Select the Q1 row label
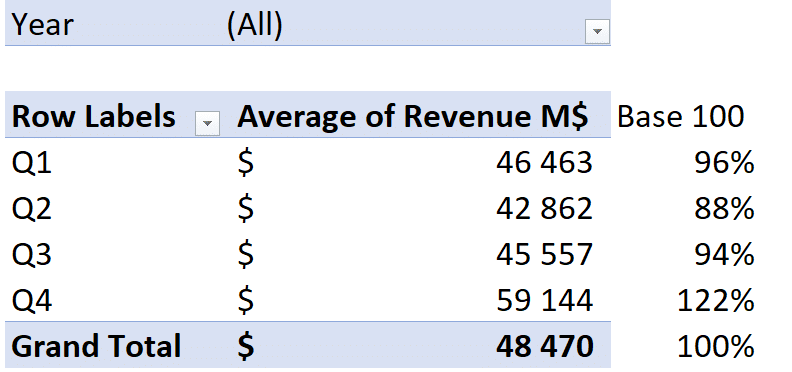 31,163
